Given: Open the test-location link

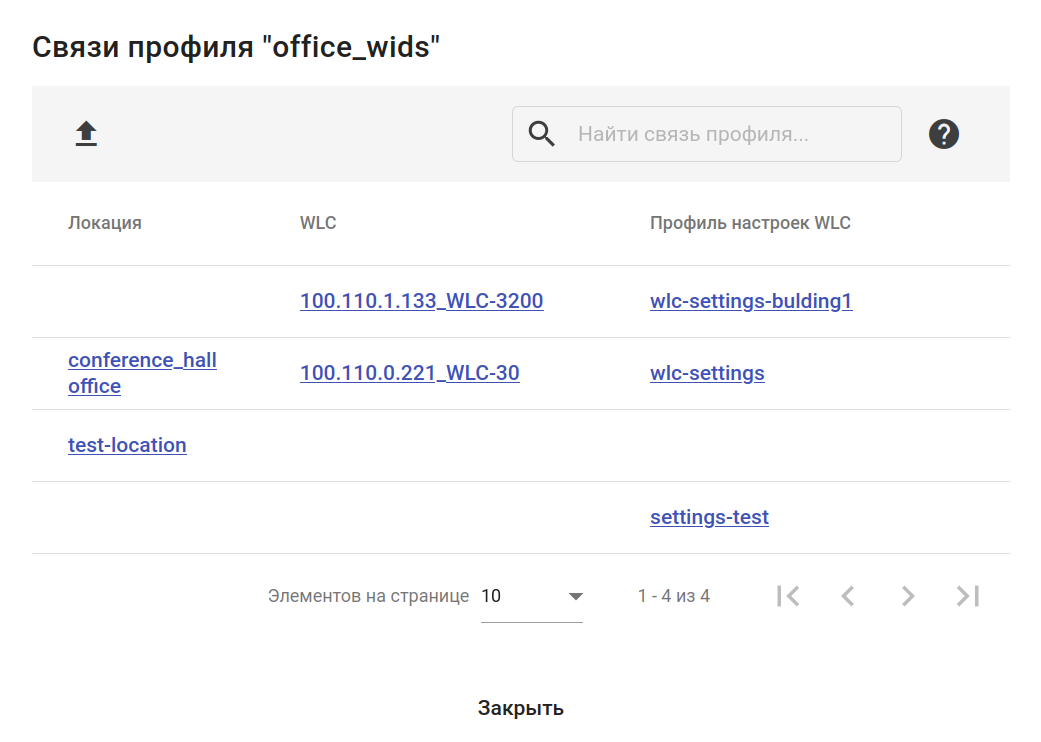Looking at the screenshot, I should pyautogui.click(x=127, y=445).
